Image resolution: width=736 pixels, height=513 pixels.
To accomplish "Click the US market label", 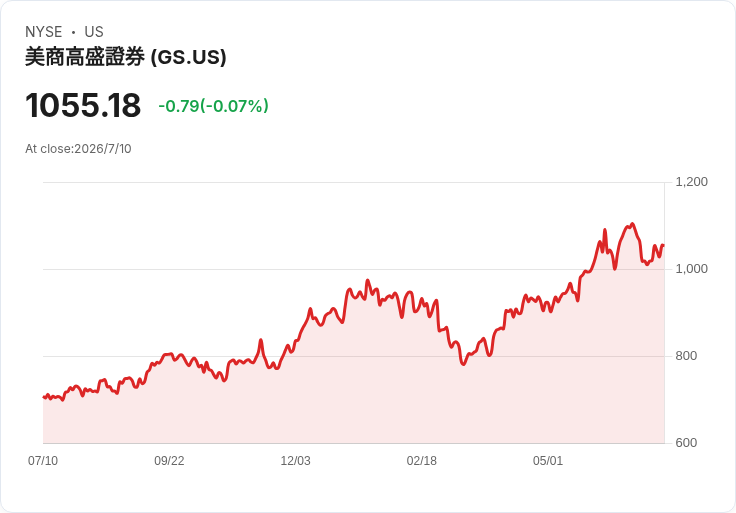I will 94,32.
